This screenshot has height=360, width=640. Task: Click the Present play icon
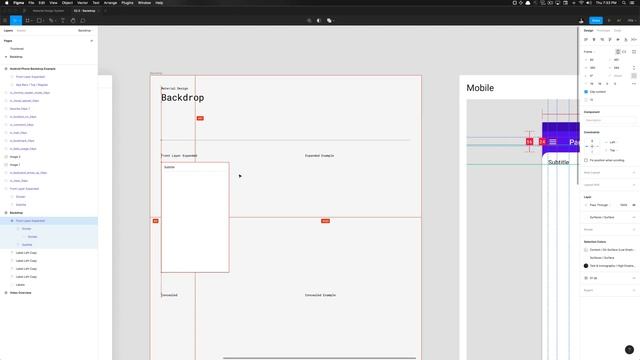609,20
